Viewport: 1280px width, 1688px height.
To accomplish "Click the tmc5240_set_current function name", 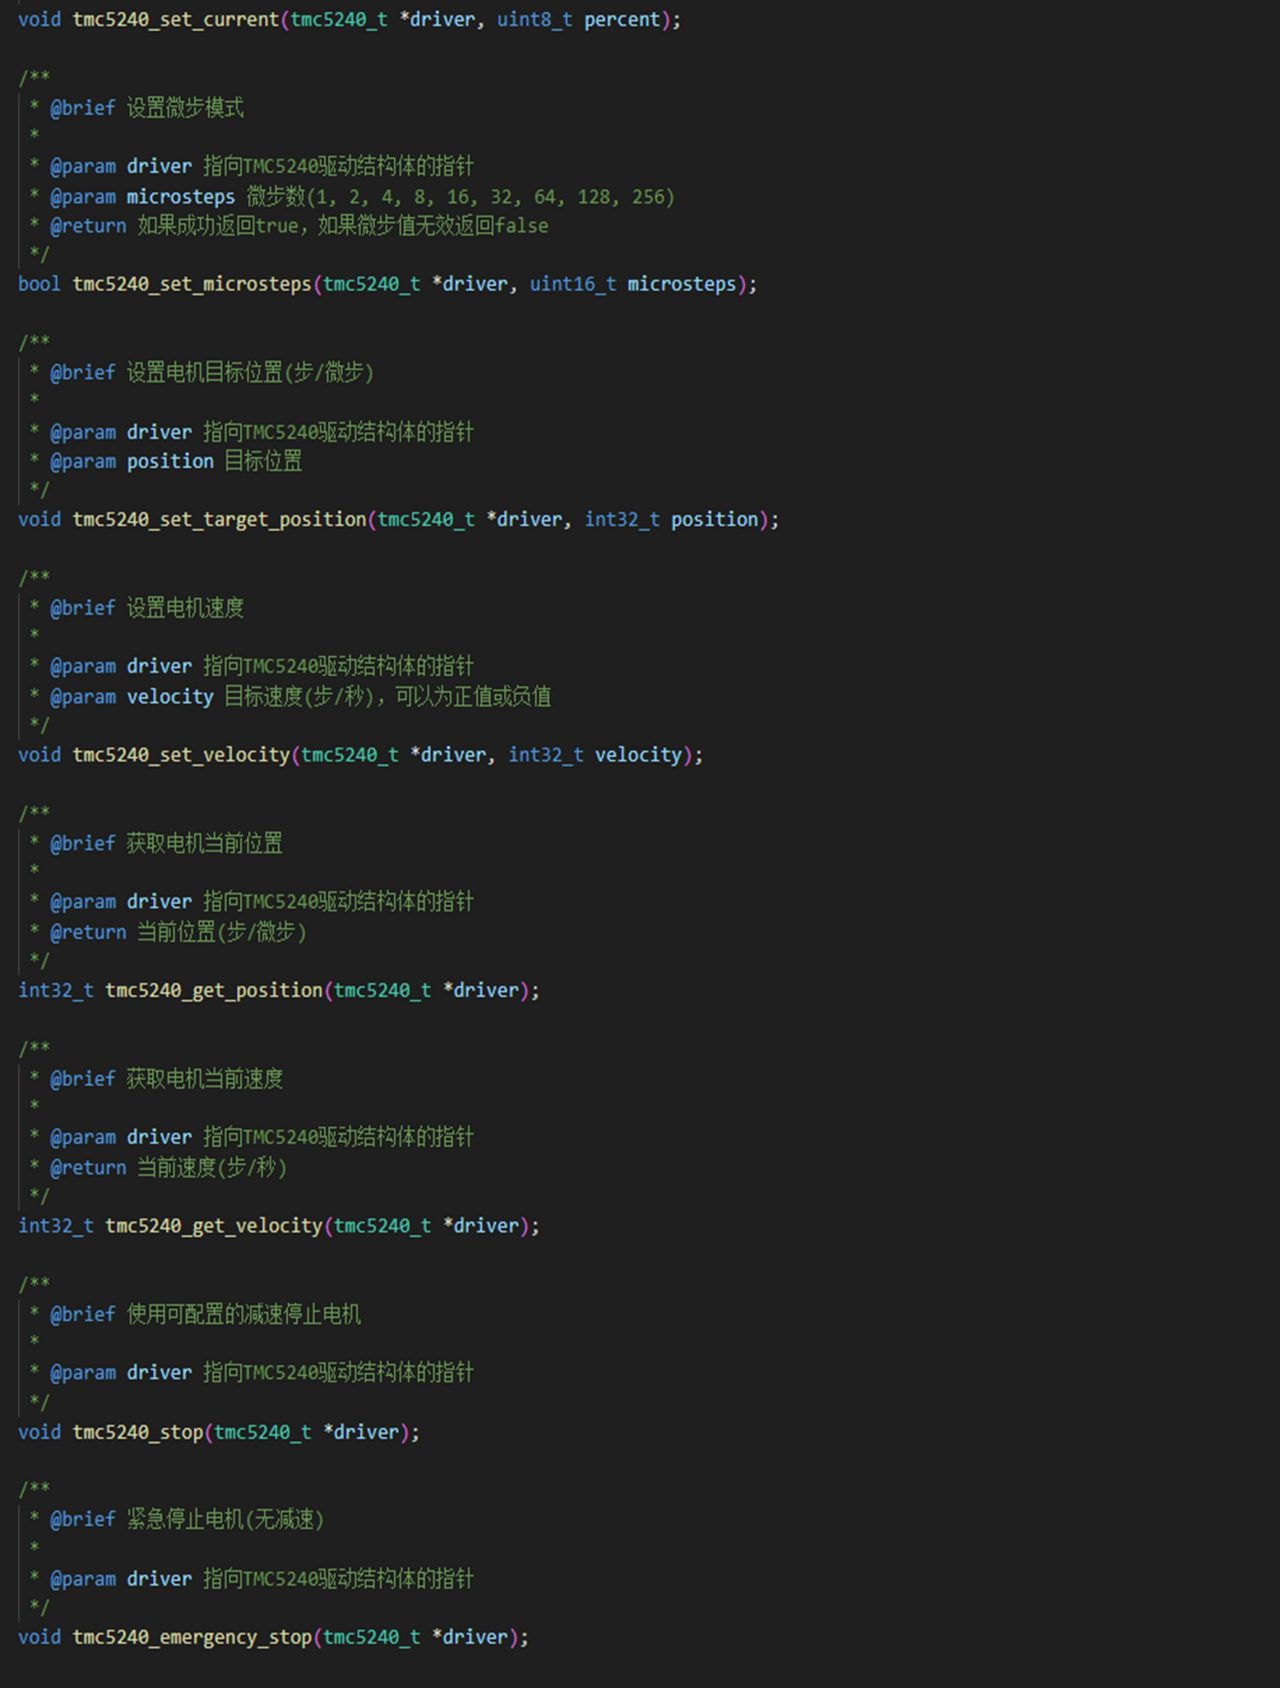I will (x=176, y=19).
